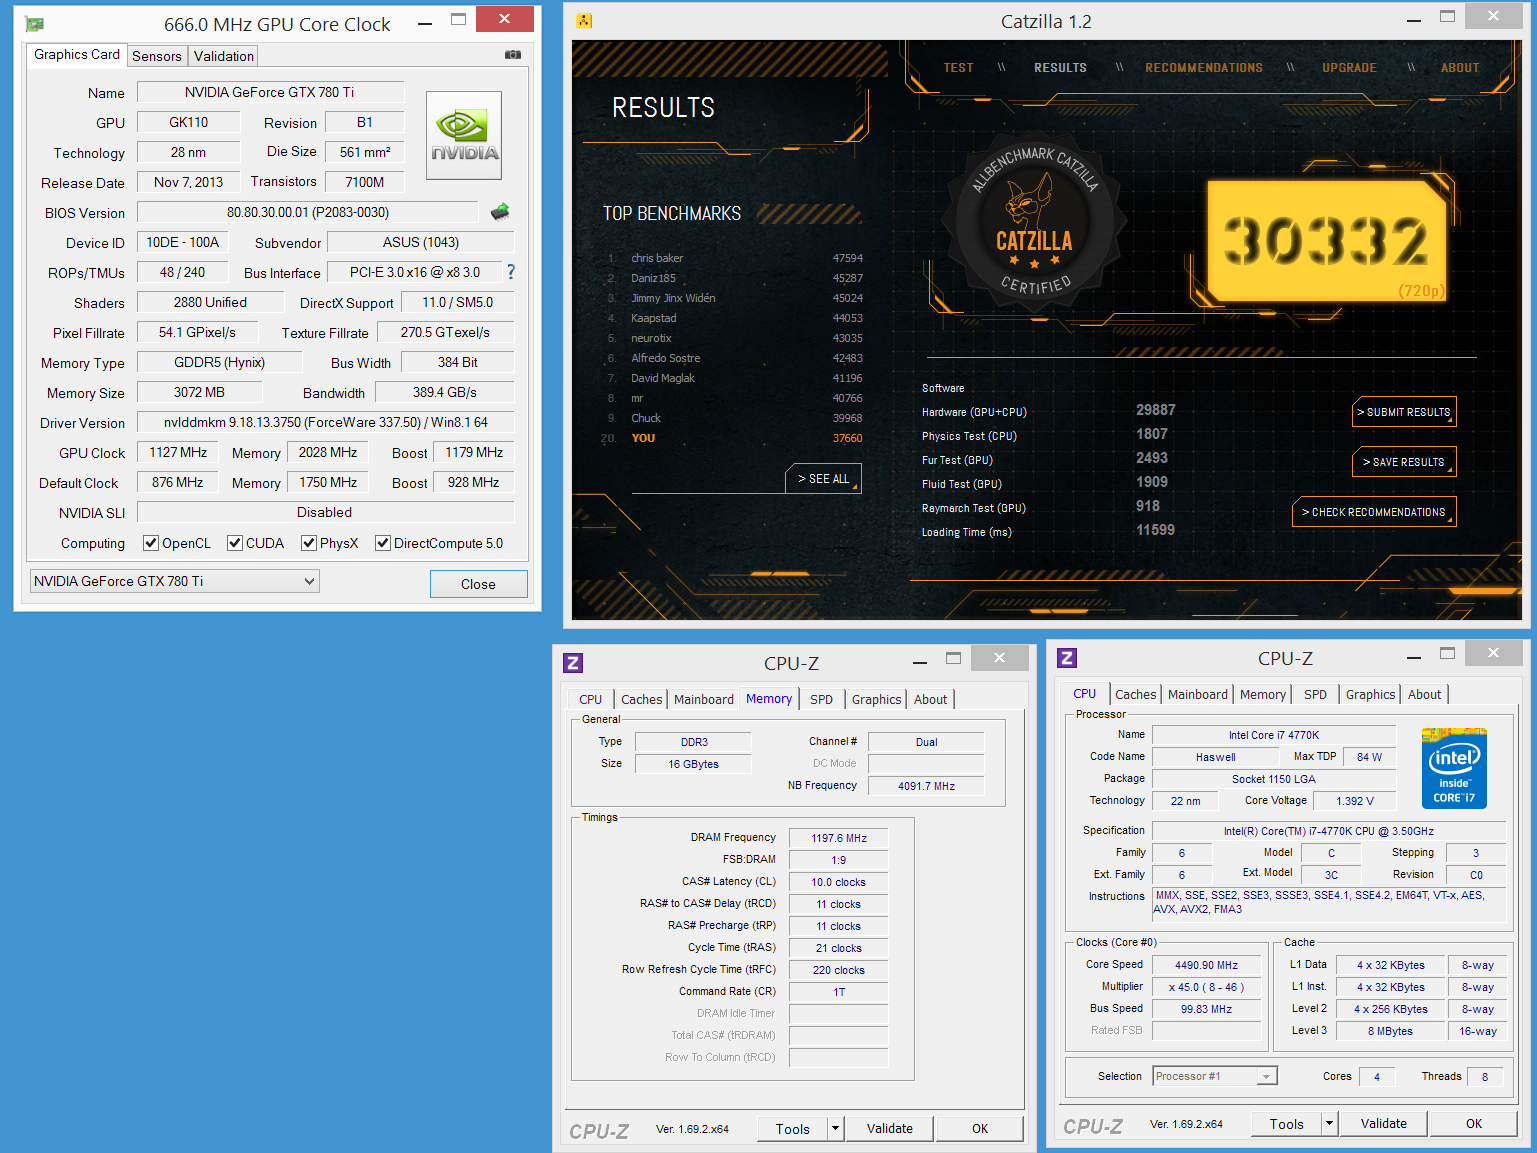Toggle the CUDA checkbox

[x=235, y=543]
